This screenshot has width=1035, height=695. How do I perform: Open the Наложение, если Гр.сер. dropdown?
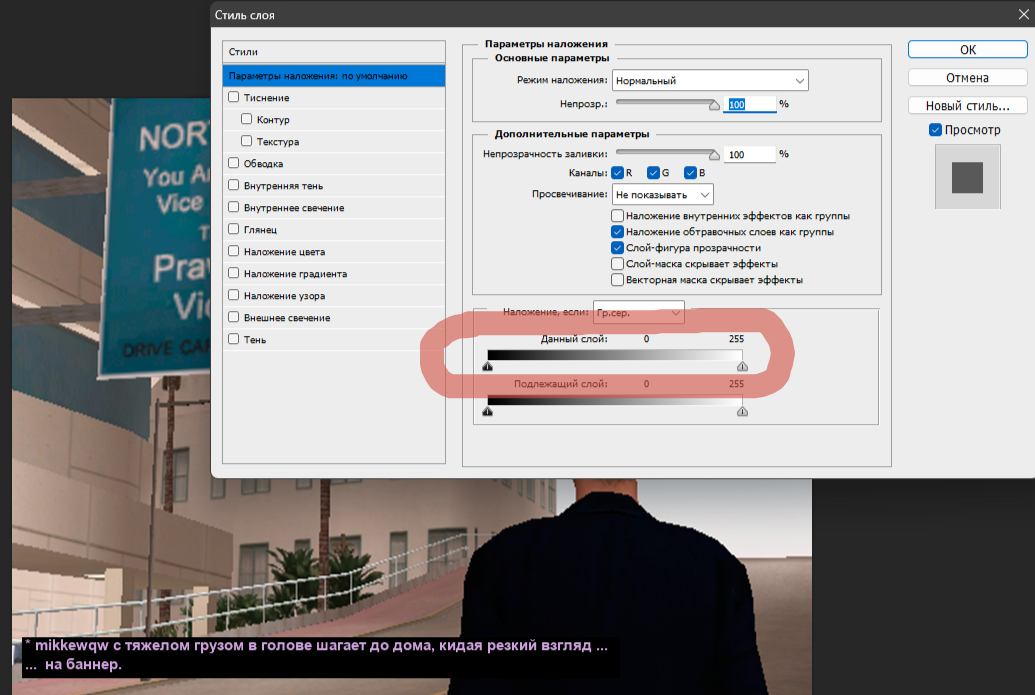click(639, 313)
